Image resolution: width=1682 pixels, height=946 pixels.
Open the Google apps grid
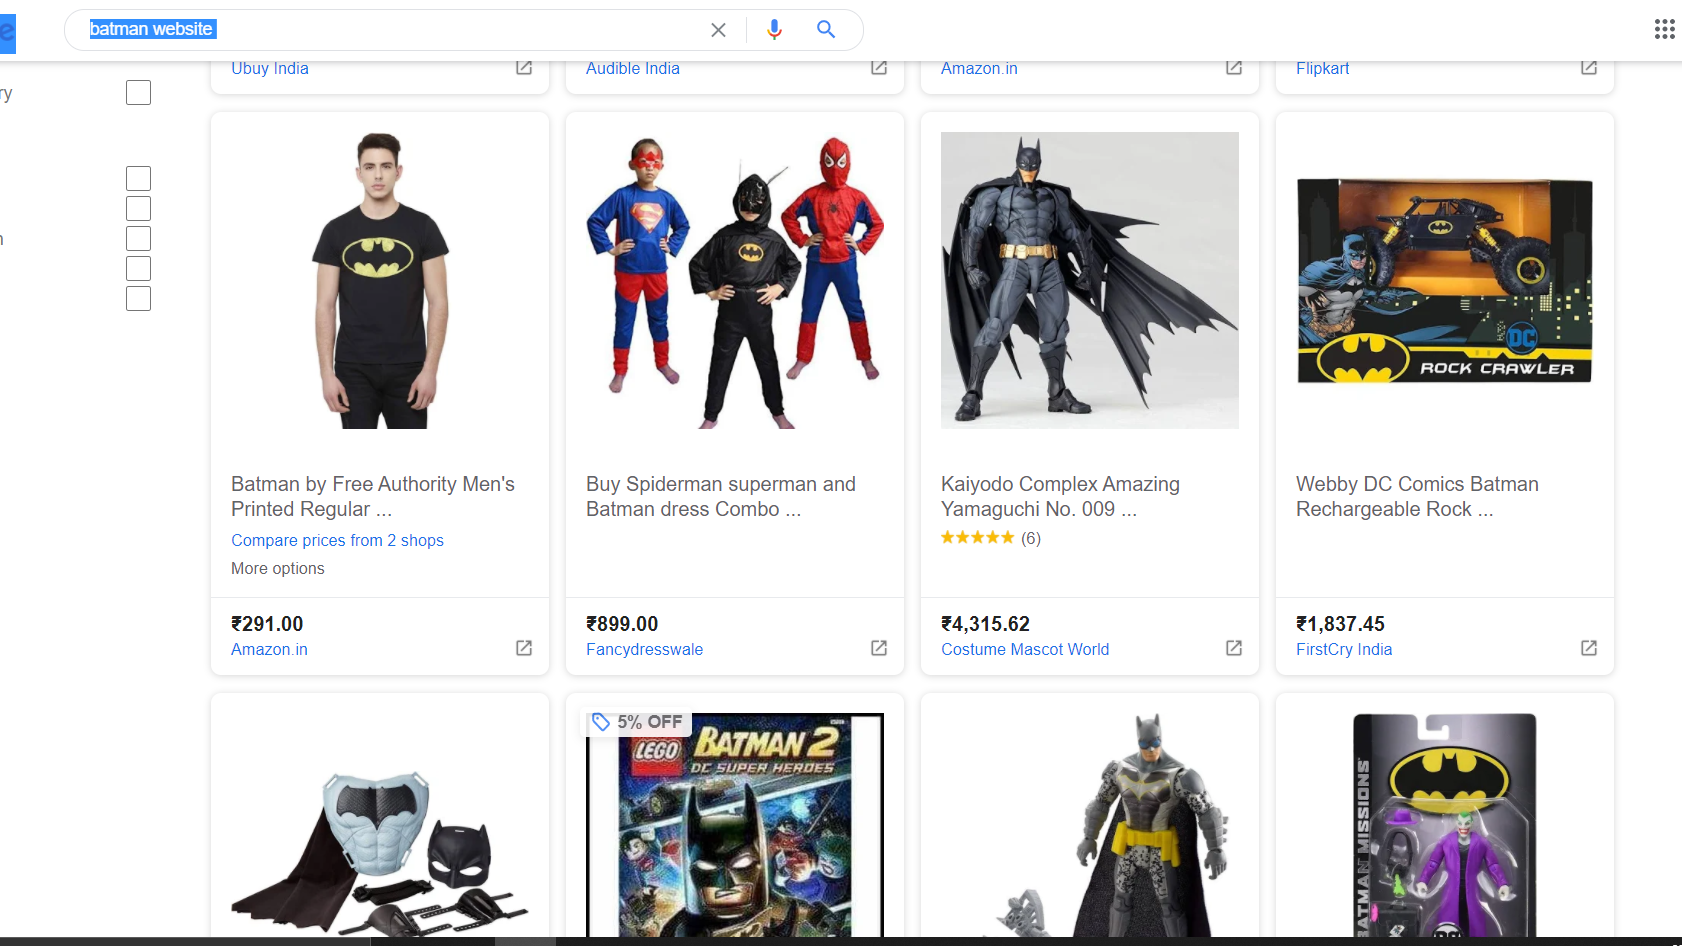[1664, 29]
